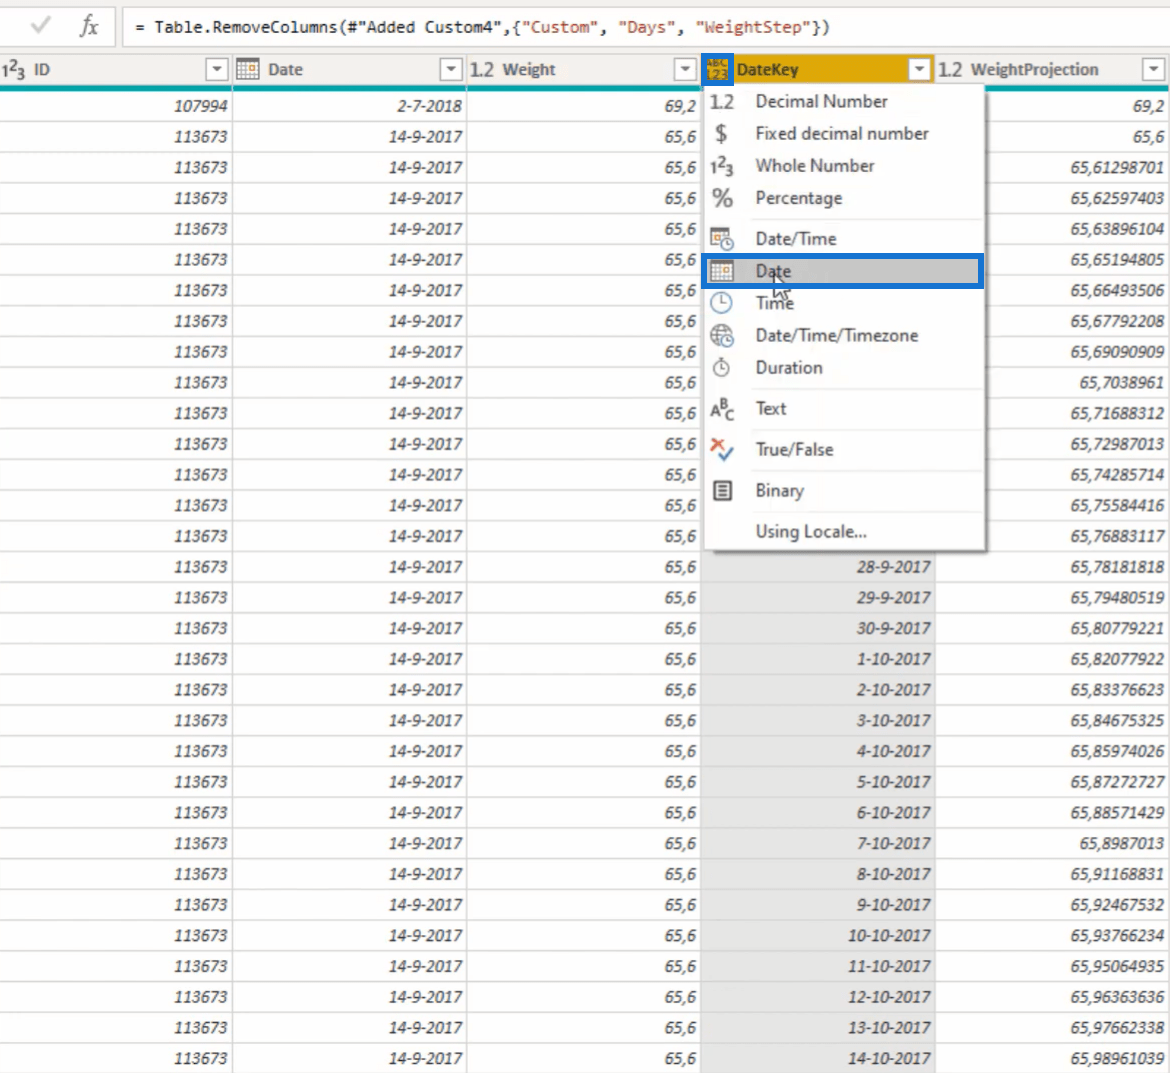This screenshot has height=1073, width=1170.
Task: Click the ABC Text icon in menu
Action: (x=722, y=409)
